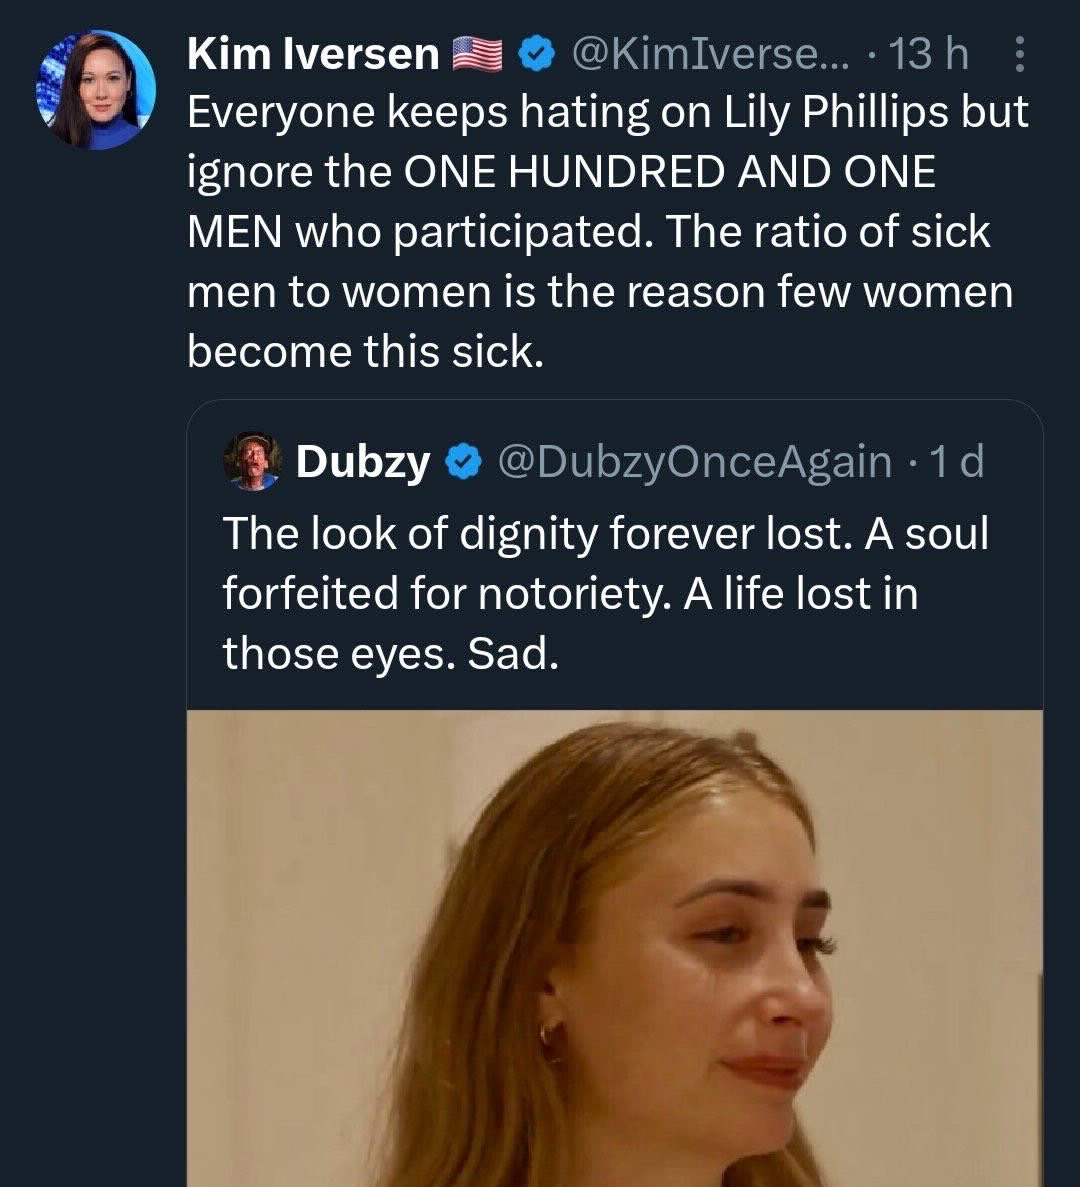Image resolution: width=1080 pixels, height=1187 pixels.
Task: Click the US flag emoji after Kim Iversen
Action: tap(478, 54)
